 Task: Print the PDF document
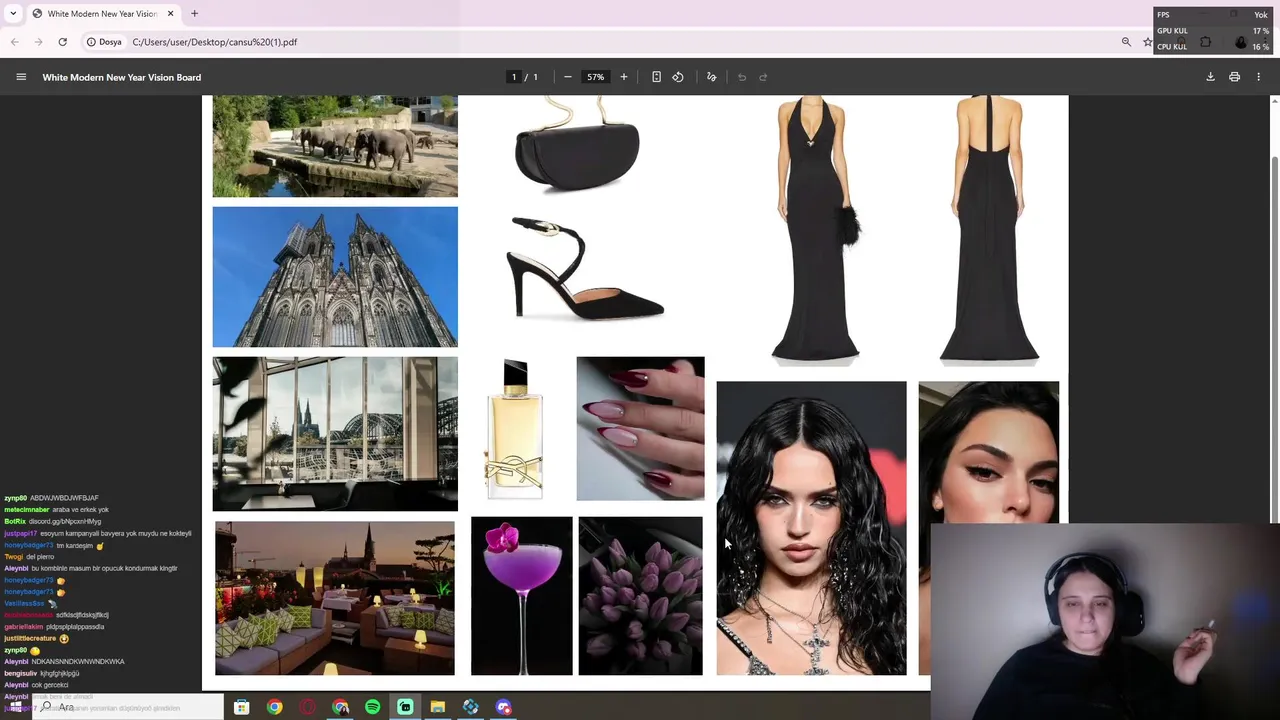click(1235, 77)
